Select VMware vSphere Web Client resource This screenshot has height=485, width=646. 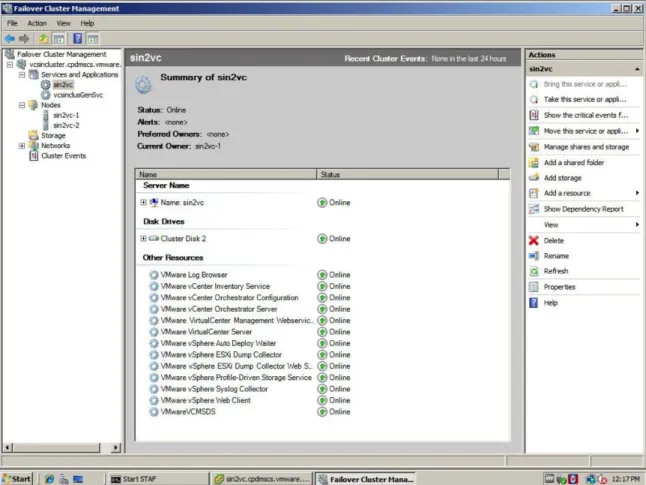205,400
